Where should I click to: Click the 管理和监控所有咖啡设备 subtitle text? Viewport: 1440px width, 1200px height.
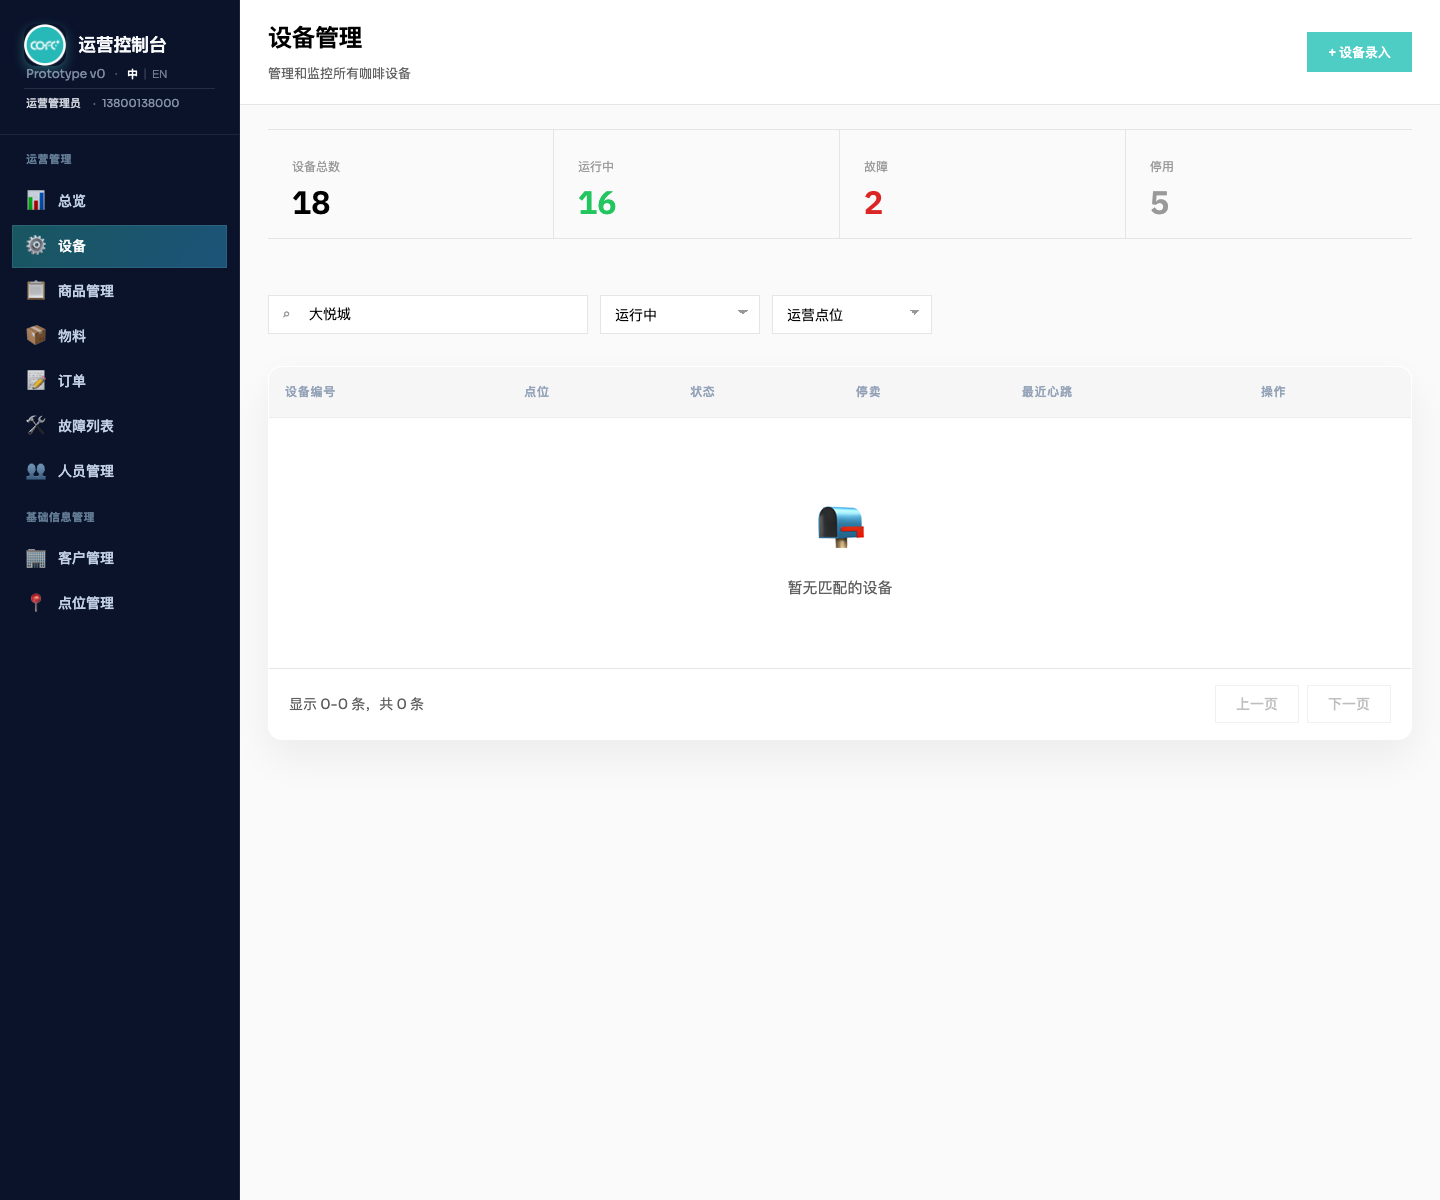[x=339, y=74]
